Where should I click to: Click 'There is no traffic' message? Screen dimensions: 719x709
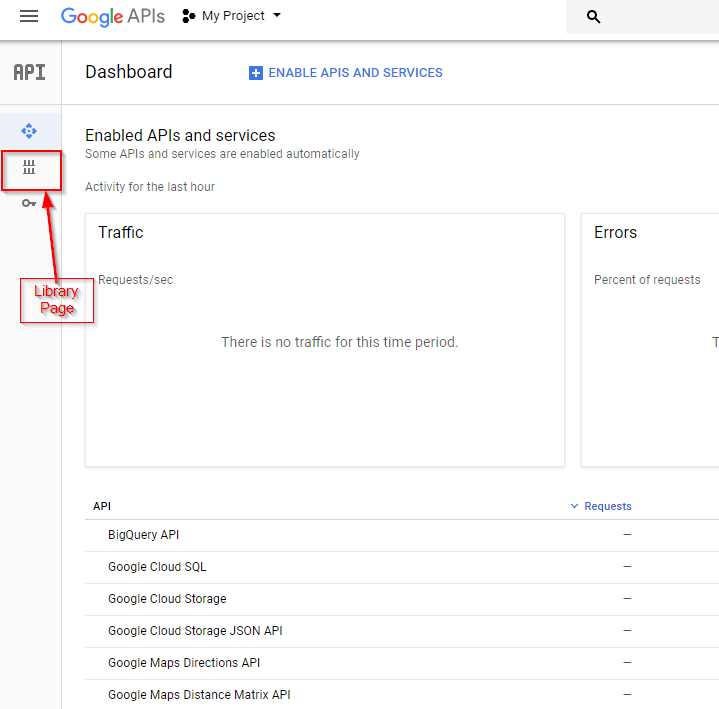point(340,342)
